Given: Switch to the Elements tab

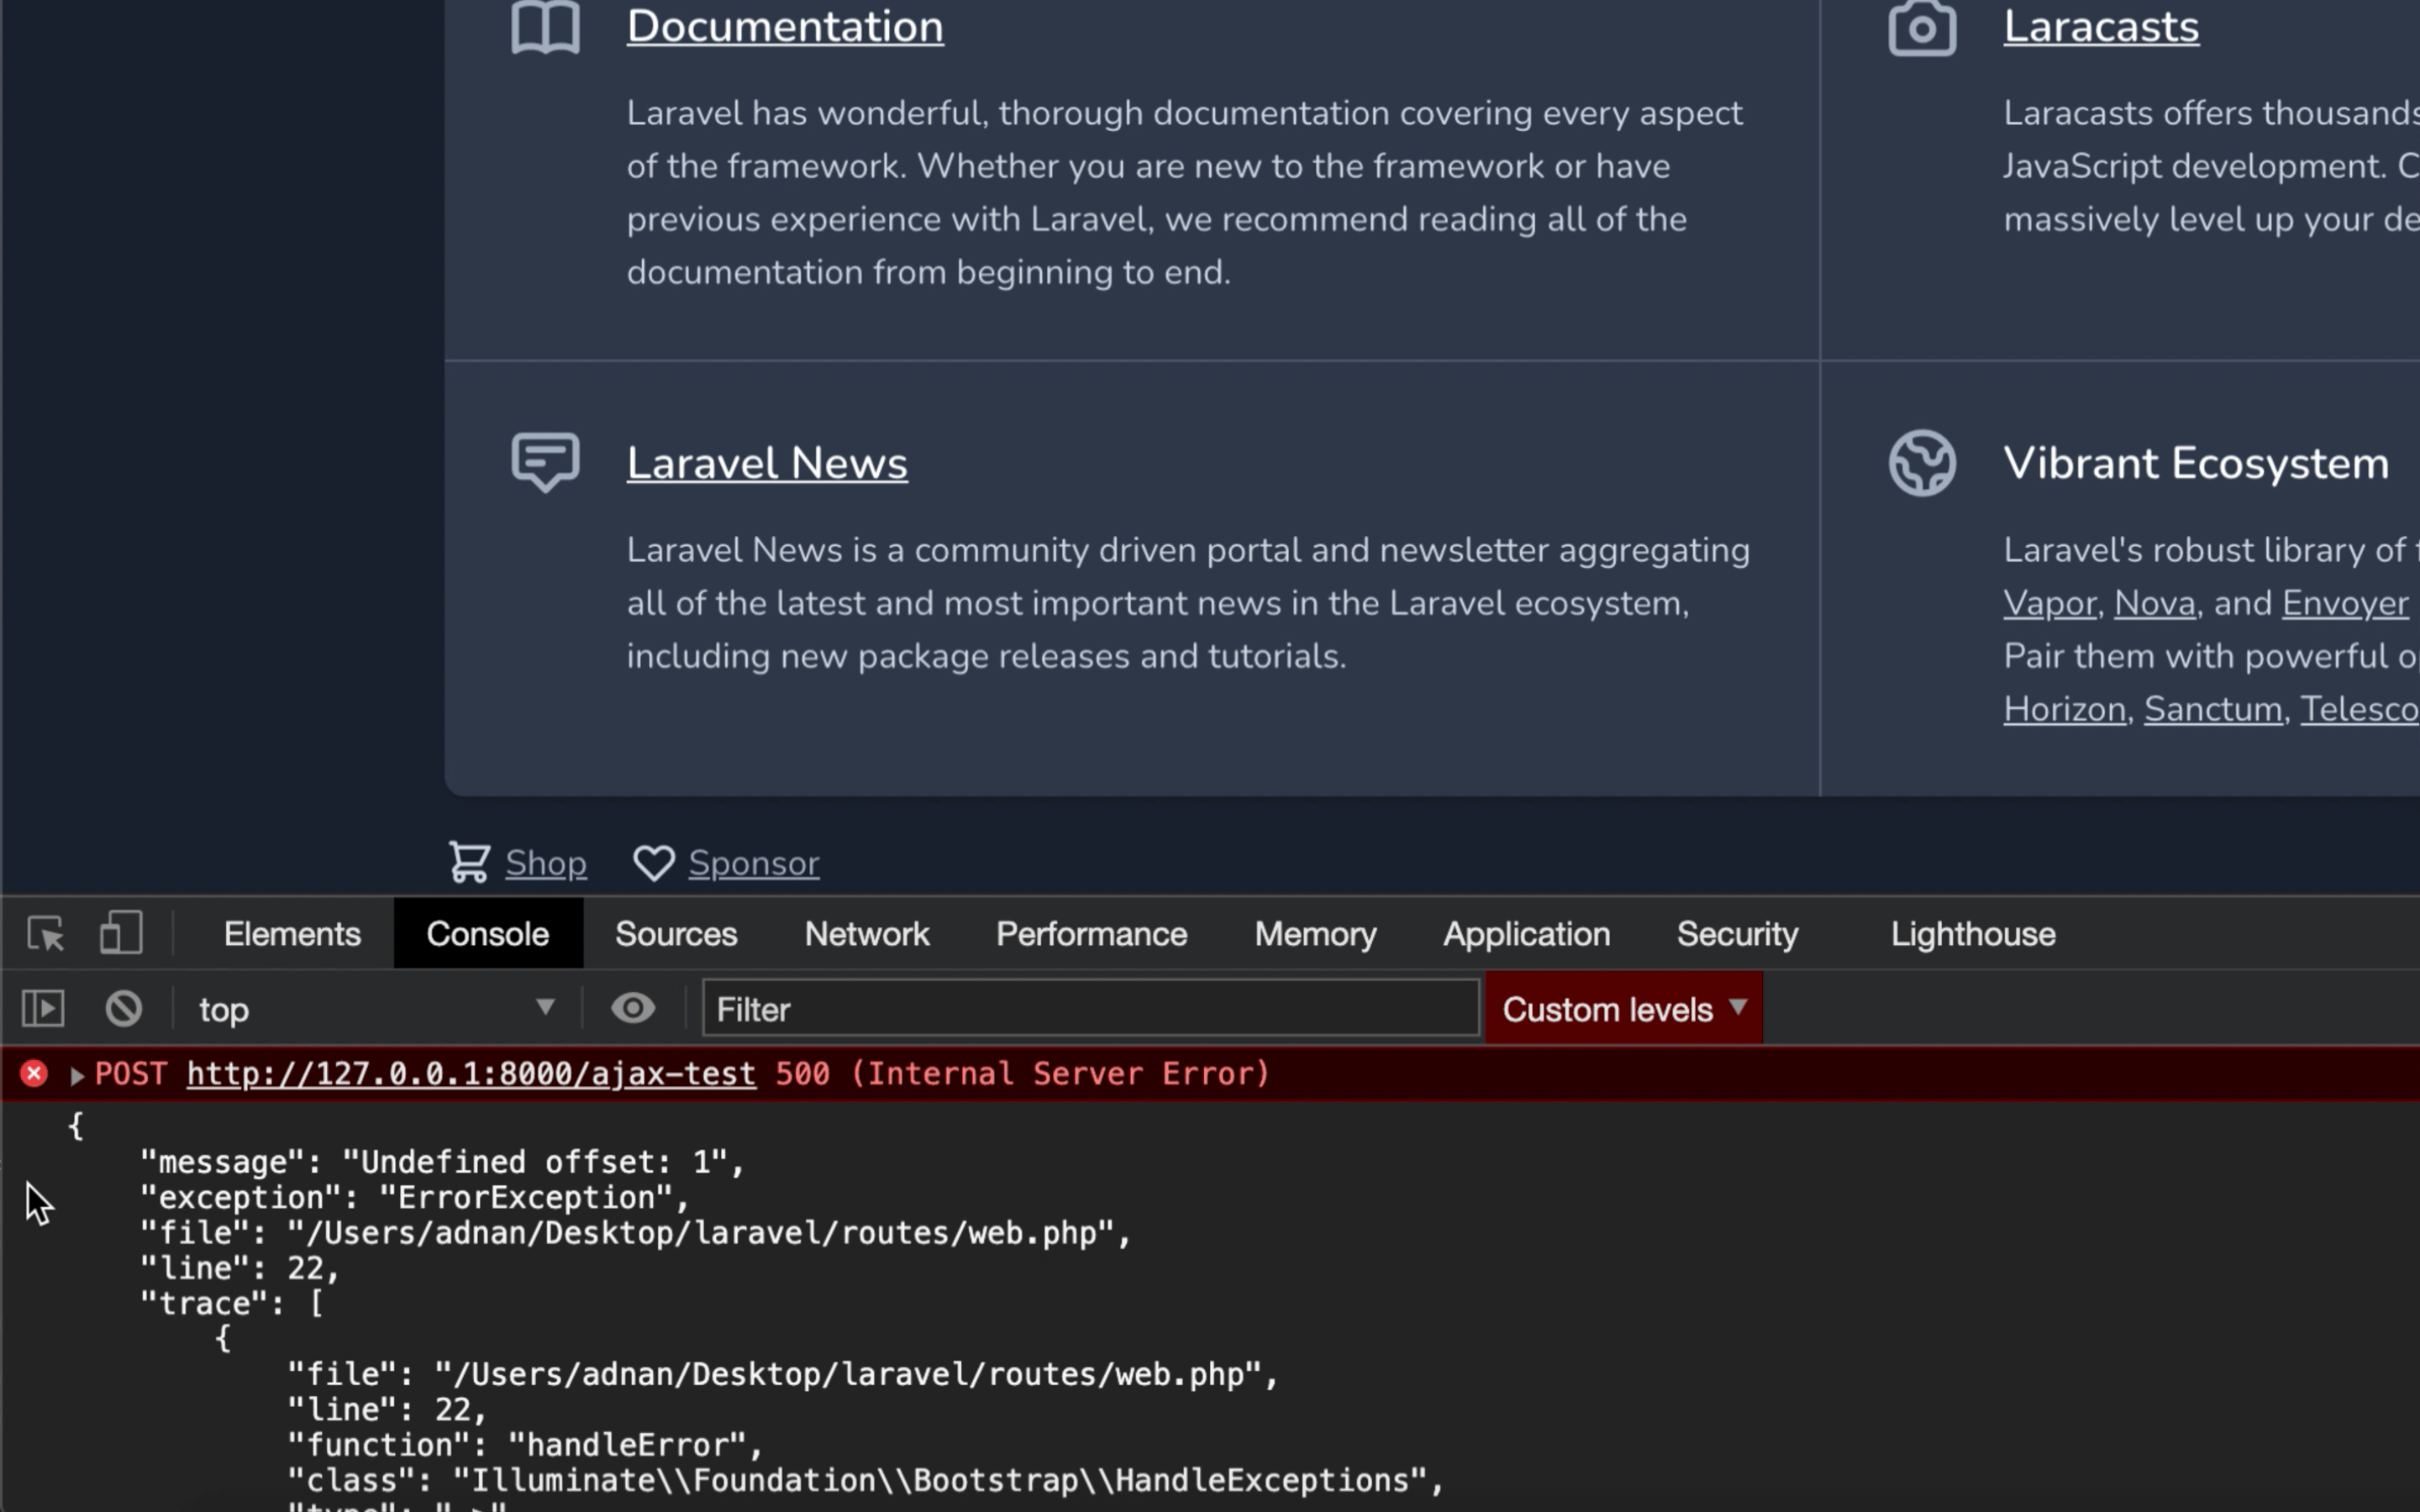Looking at the screenshot, I should pos(292,934).
